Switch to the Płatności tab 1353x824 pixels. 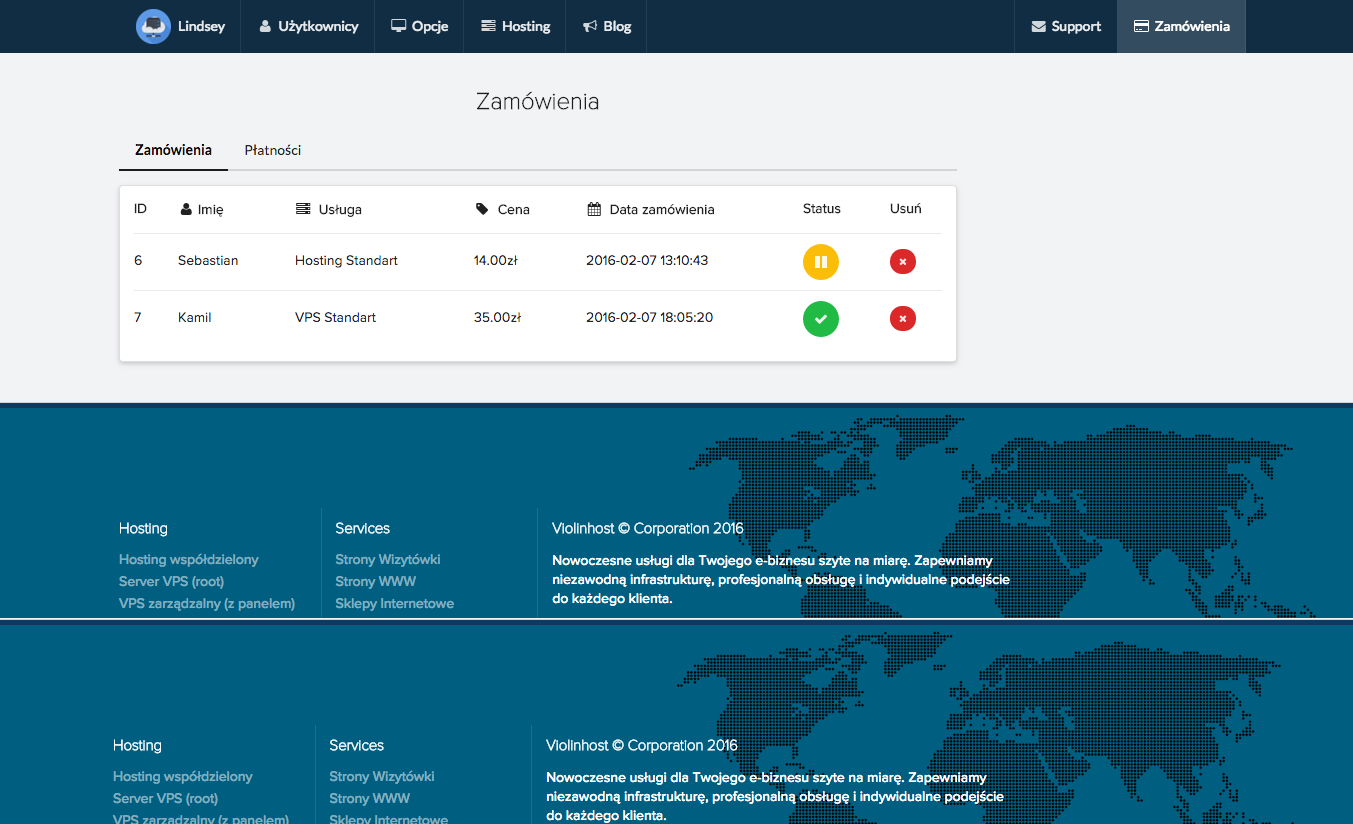point(273,150)
